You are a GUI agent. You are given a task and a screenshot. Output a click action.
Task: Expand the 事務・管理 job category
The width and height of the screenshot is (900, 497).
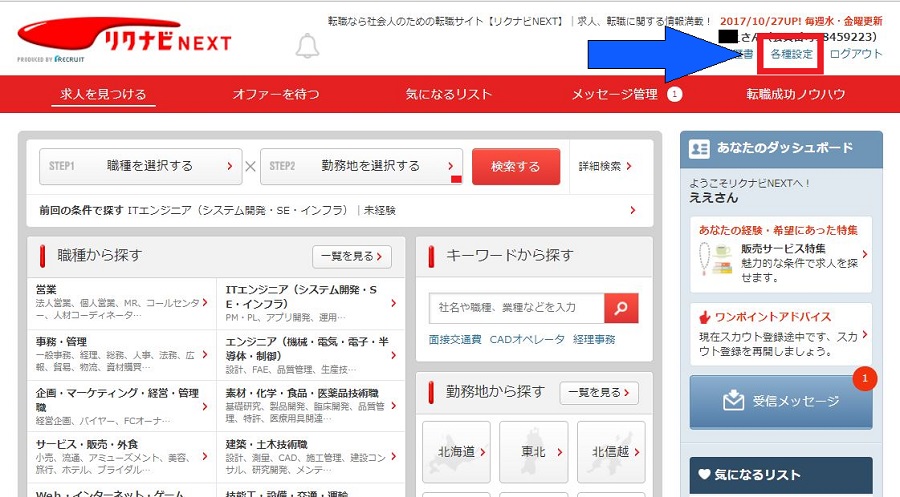[122, 354]
